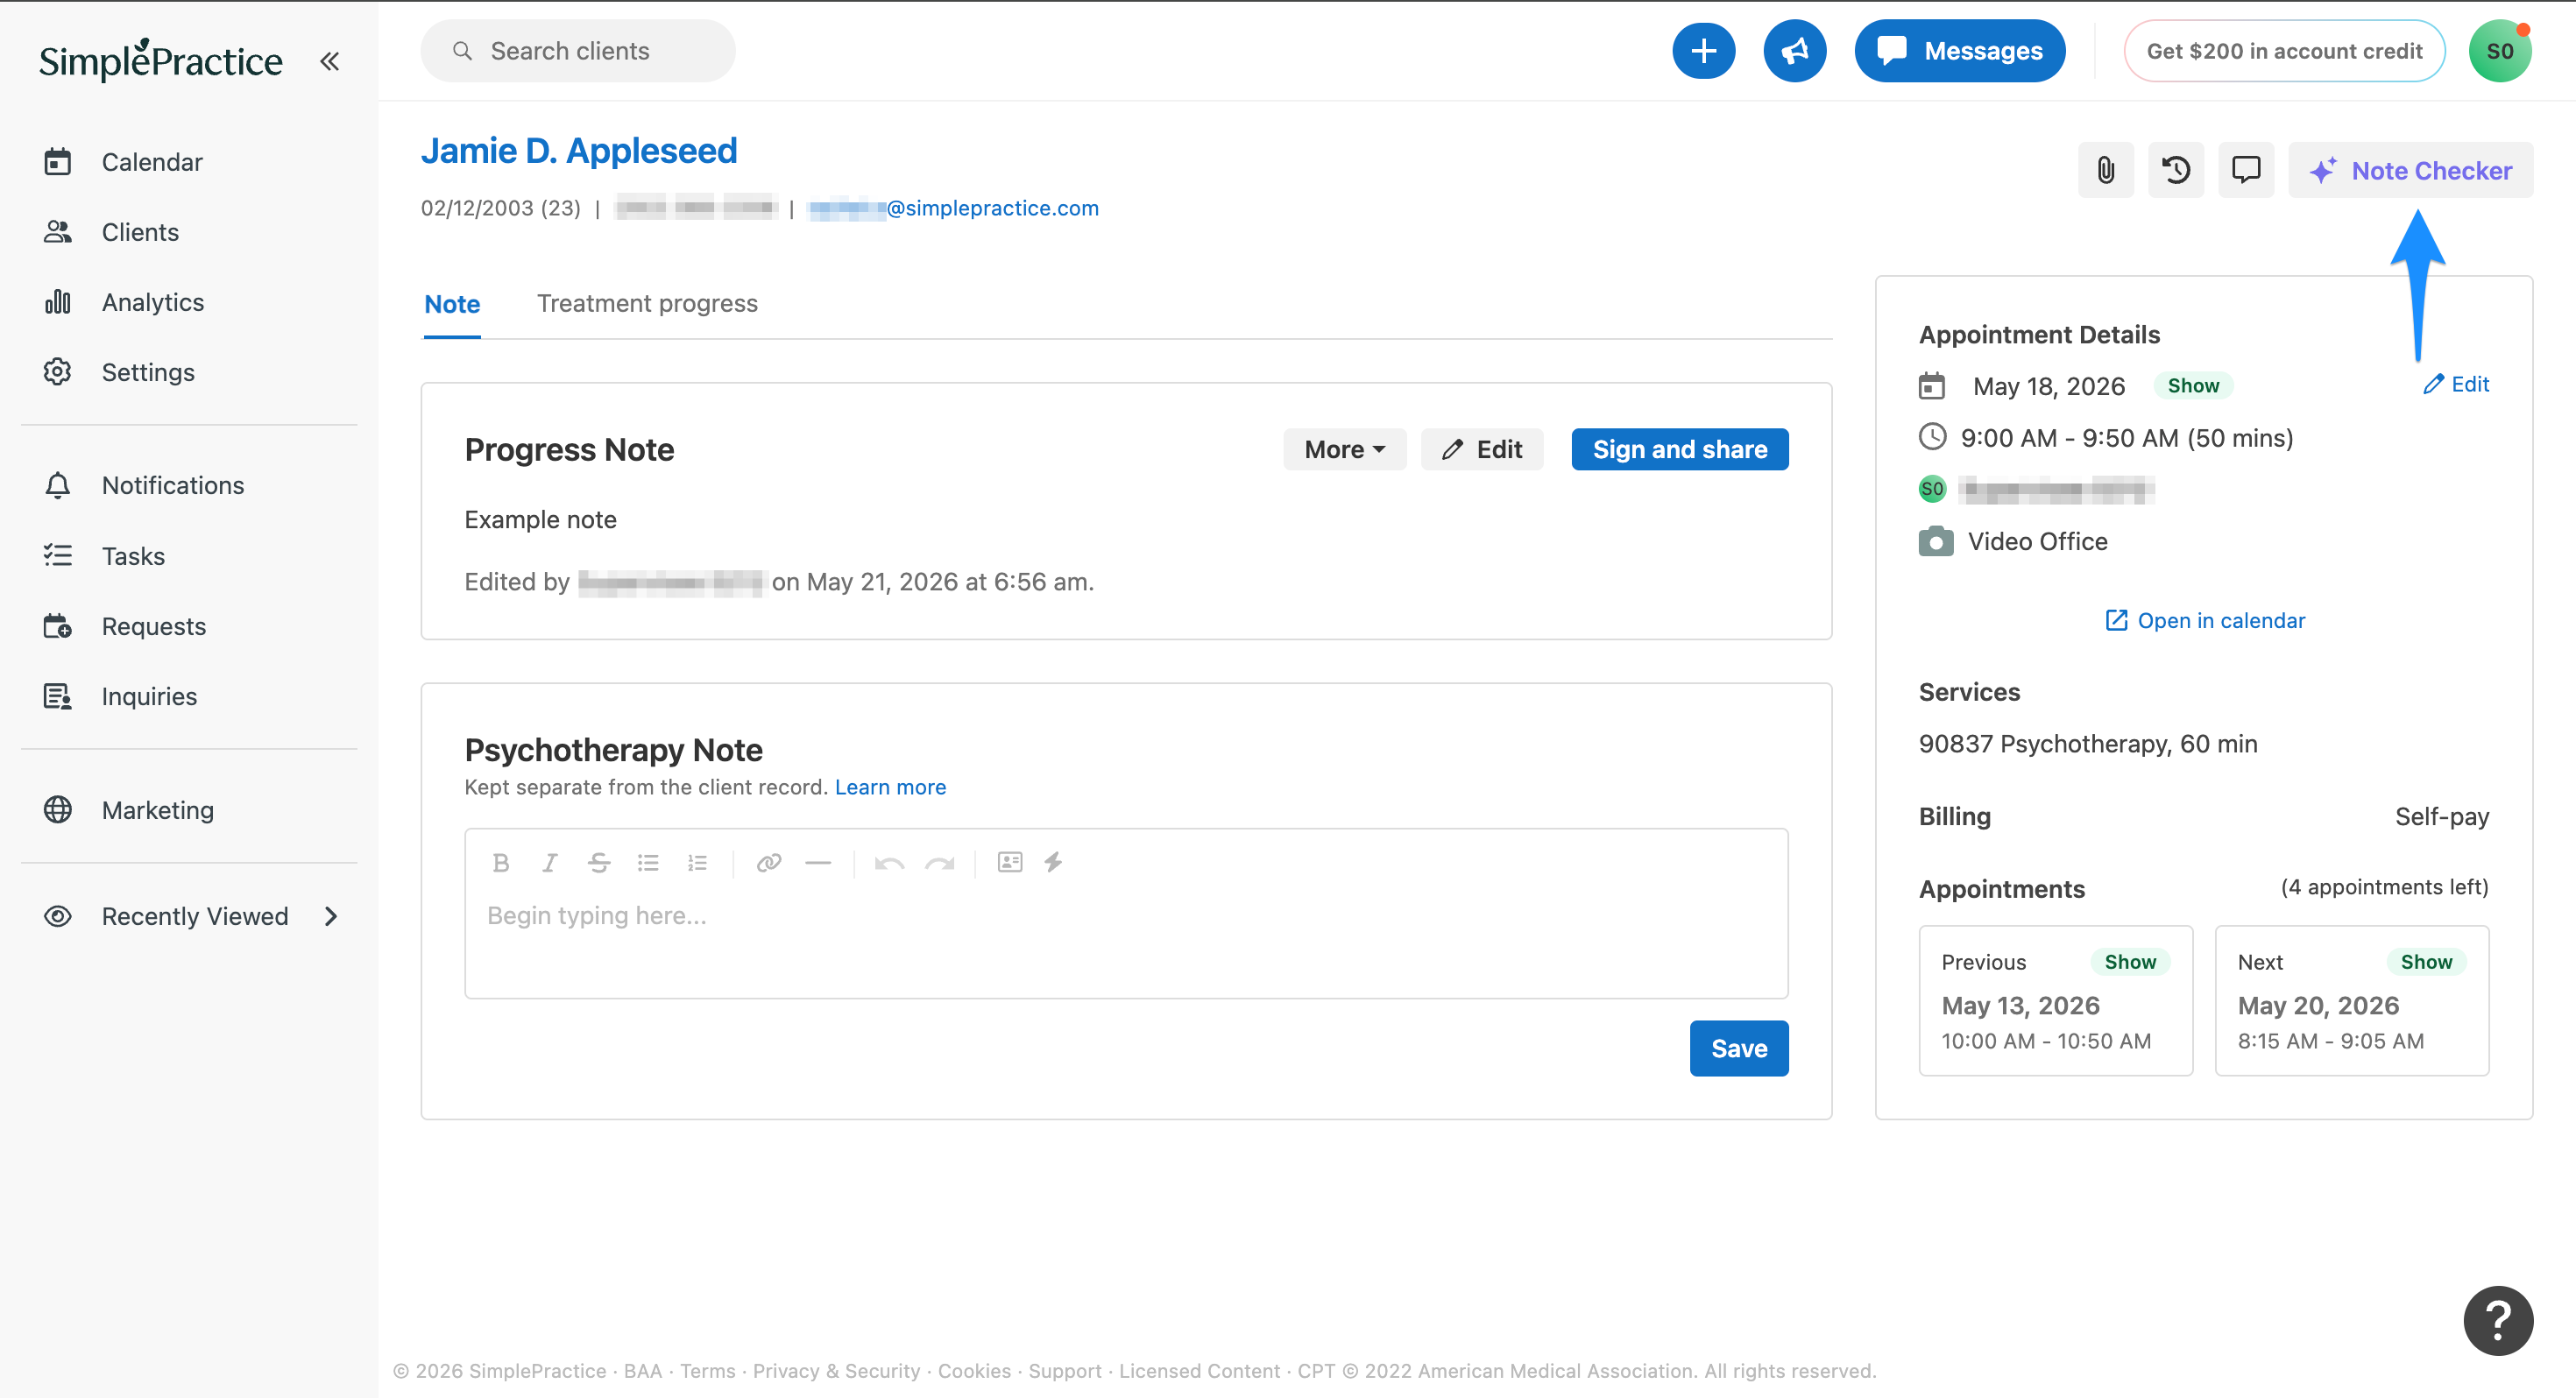Open Calendar from the sidebar
This screenshot has height=1398, width=2576.
(x=151, y=161)
